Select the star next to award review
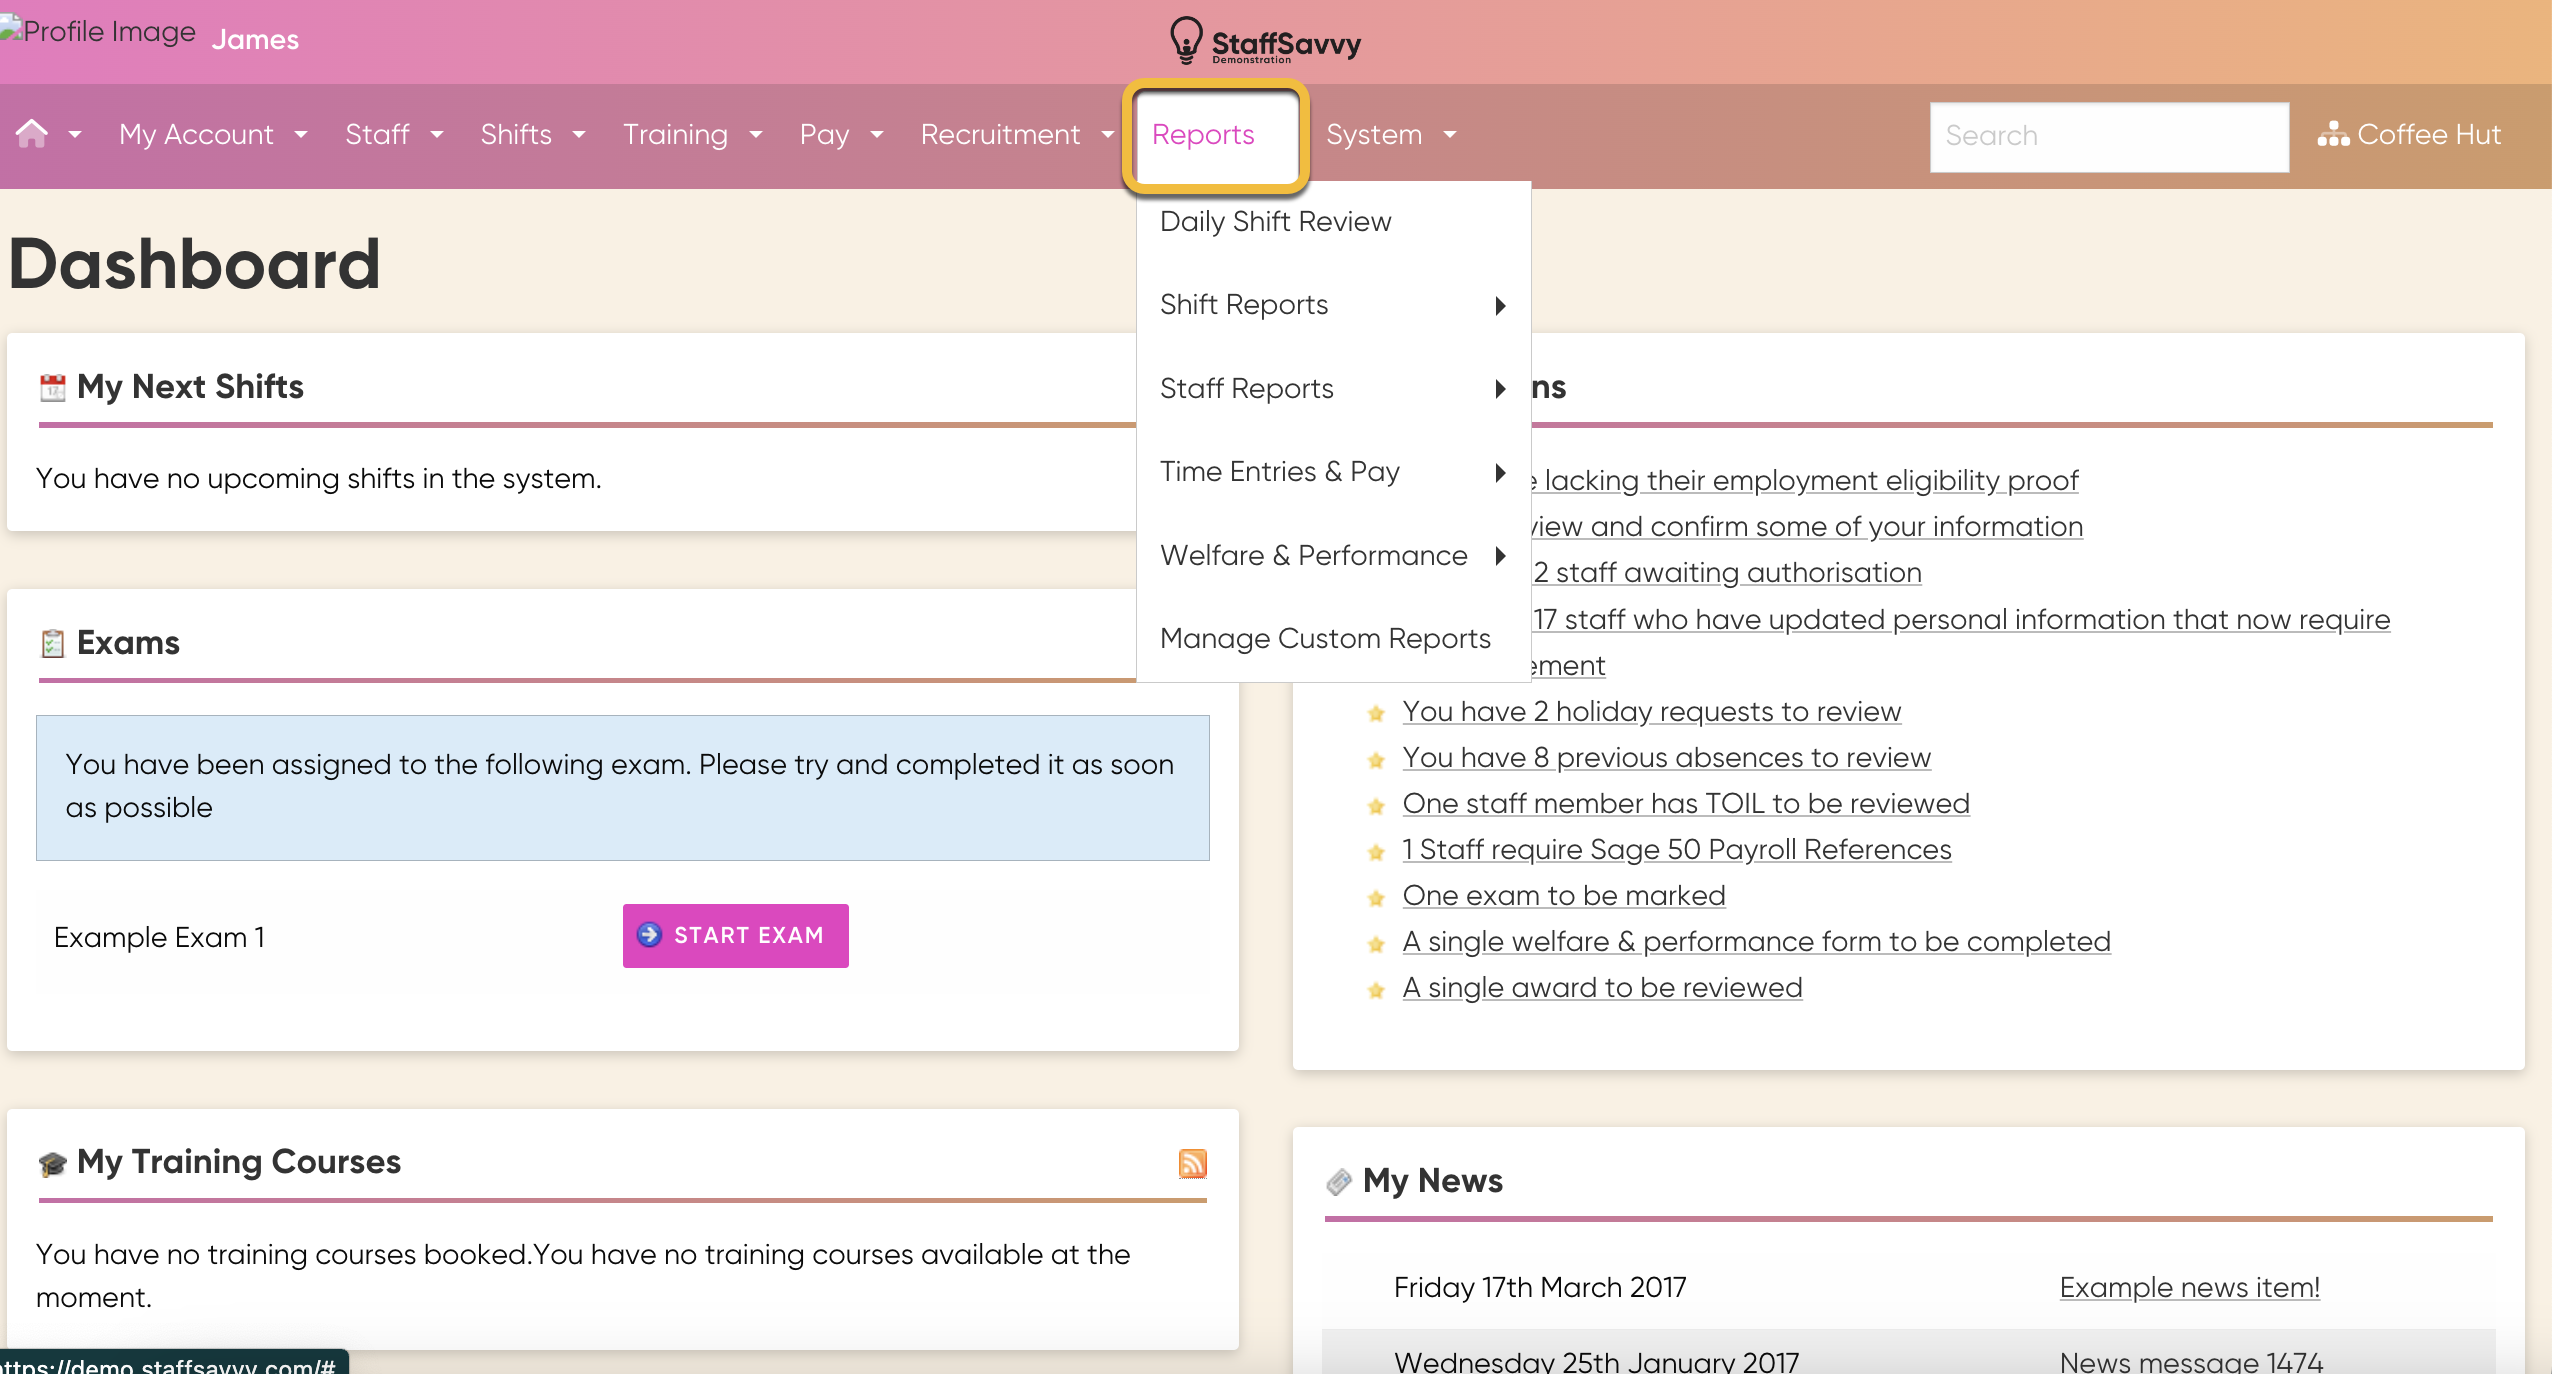Viewport: 2552px width, 1374px height. [1376, 990]
